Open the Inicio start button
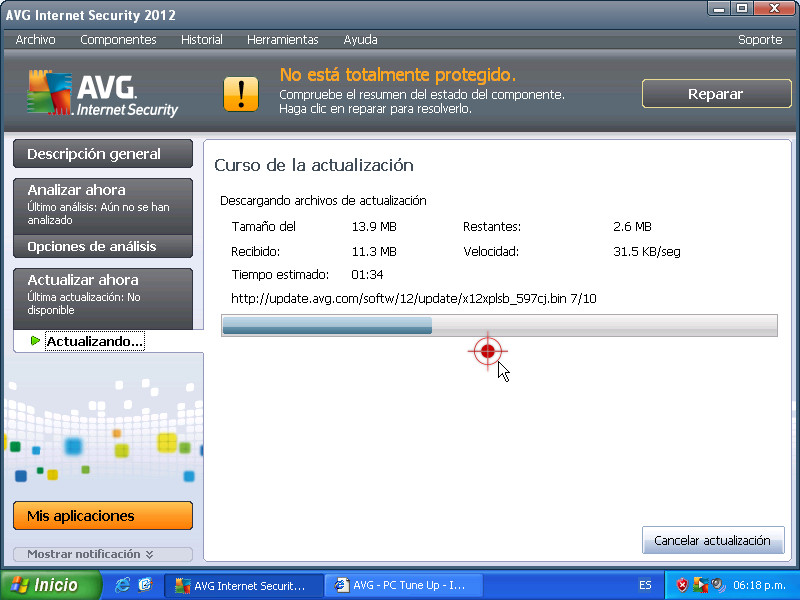800x600 pixels. coord(49,585)
